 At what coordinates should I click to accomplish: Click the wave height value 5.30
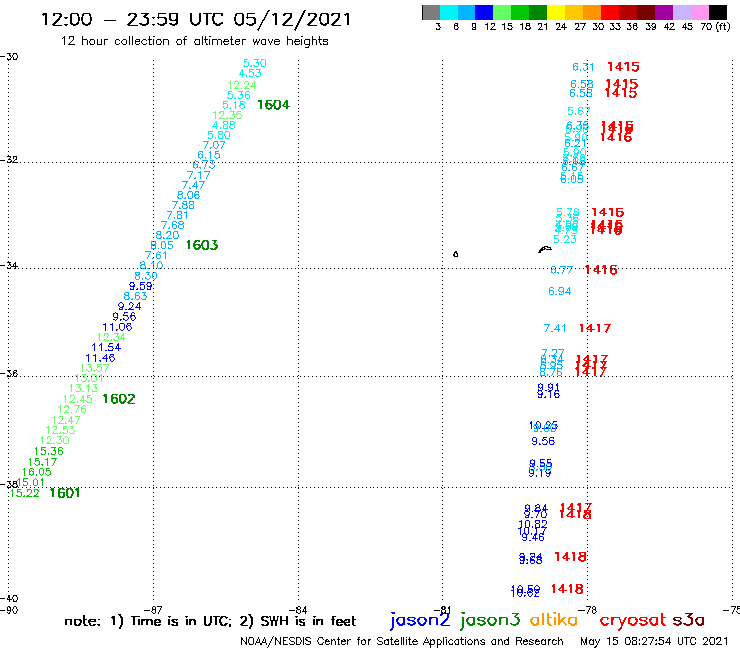pyautogui.click(x=254, y=63)
